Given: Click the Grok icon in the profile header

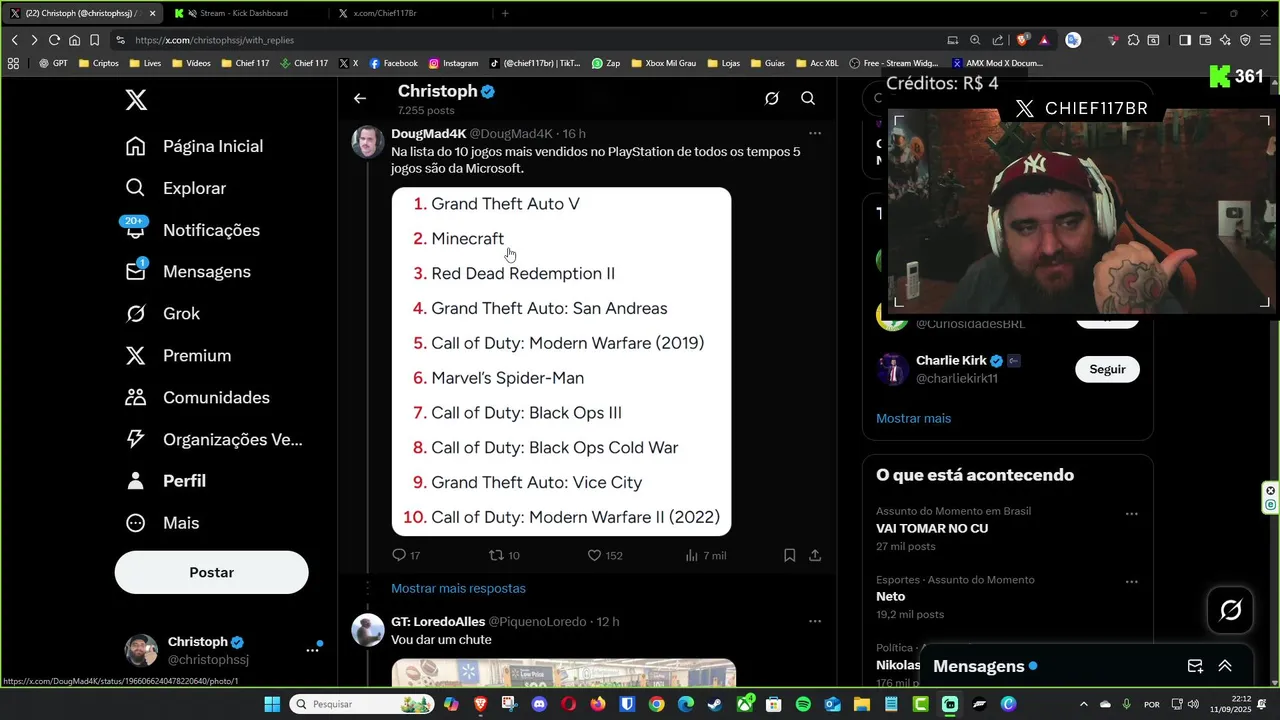Looking at the screenshot, I should pos(772,98).
